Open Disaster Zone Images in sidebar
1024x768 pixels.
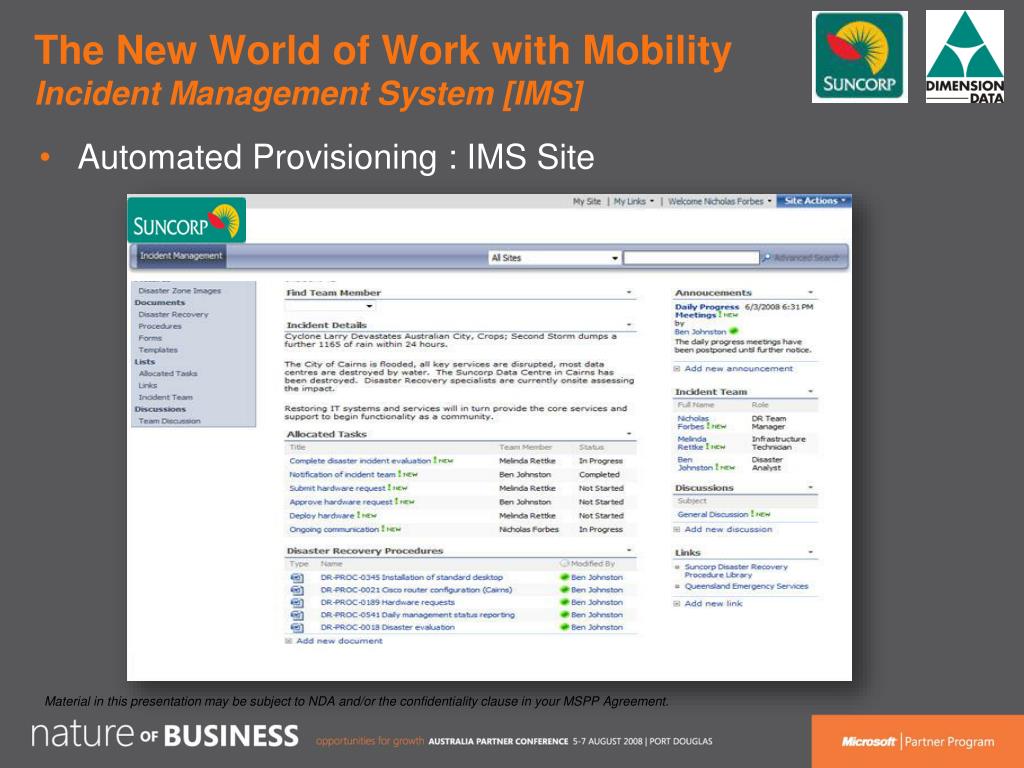180,291
